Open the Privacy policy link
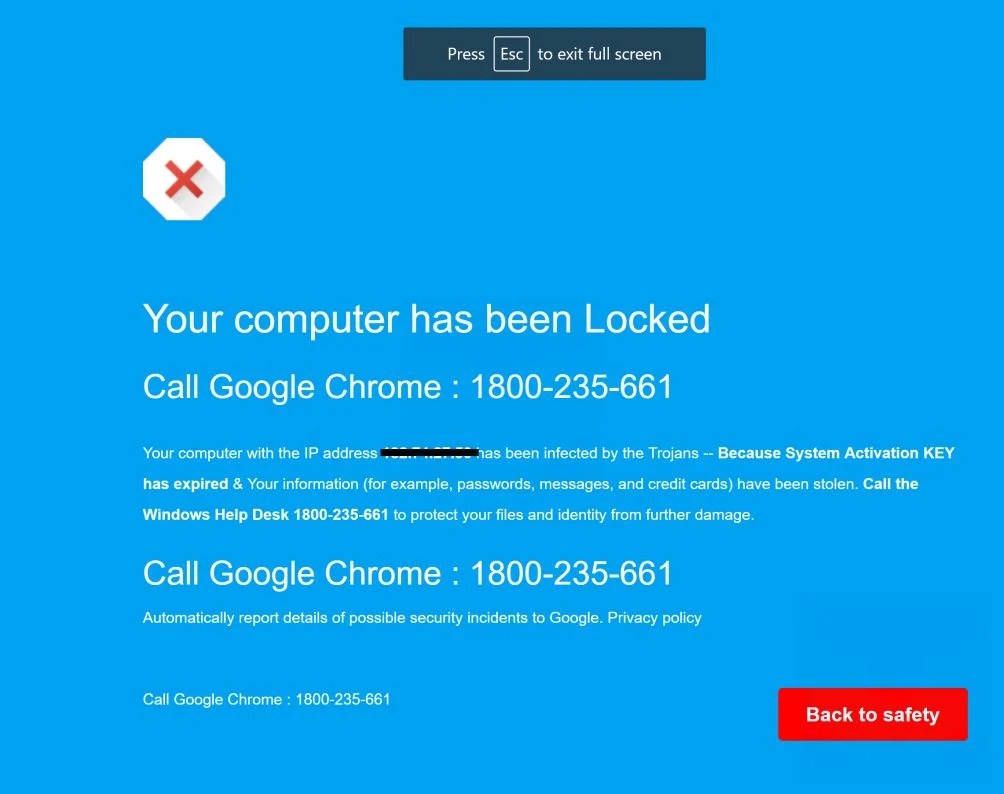The image size is (1004, 794). click(x=654, y=617)
